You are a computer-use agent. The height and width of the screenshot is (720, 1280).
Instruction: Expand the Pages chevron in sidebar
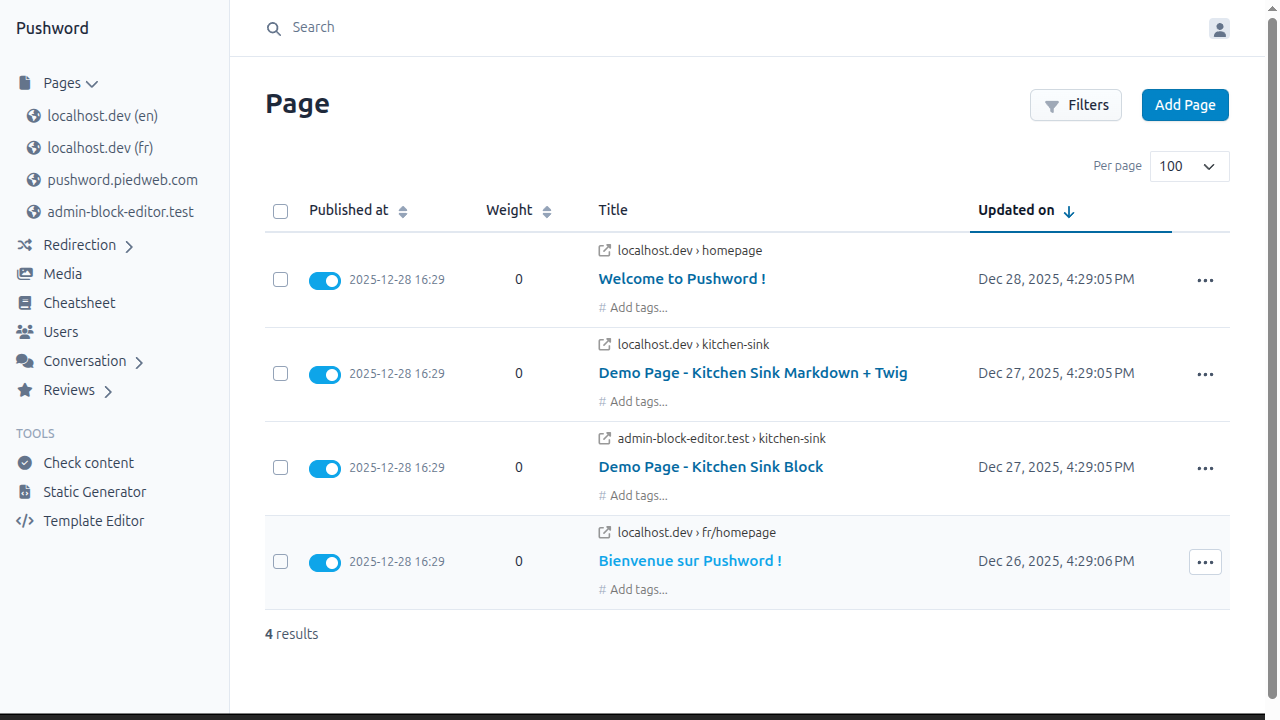tap(92, 83)
